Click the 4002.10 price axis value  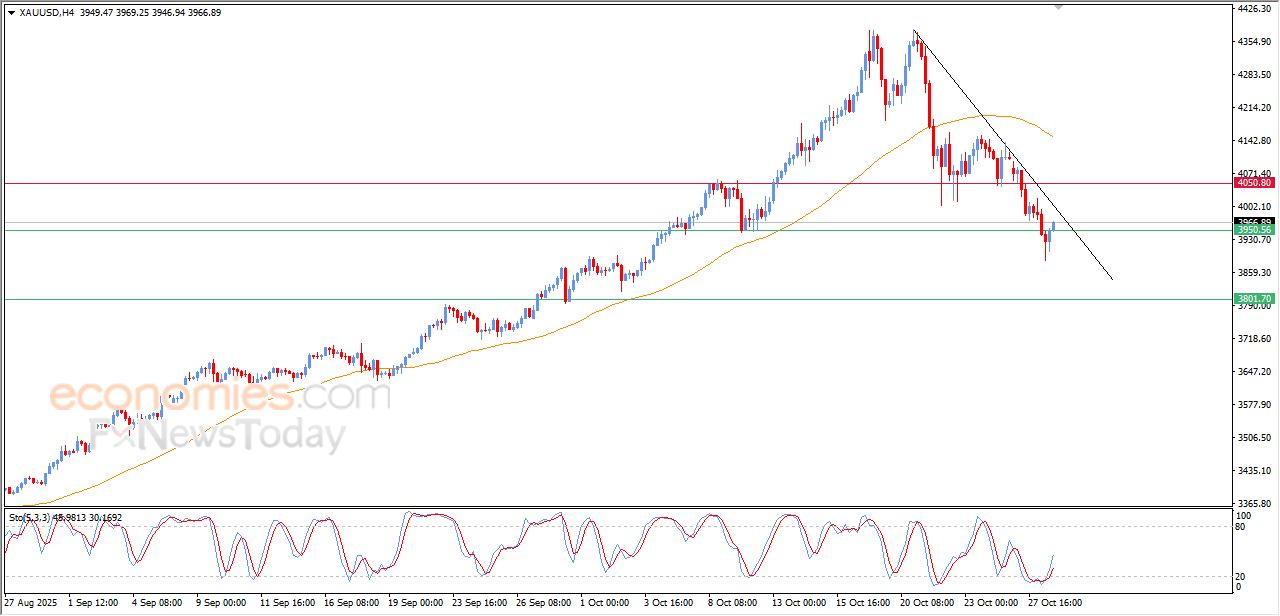(1253, 206)
